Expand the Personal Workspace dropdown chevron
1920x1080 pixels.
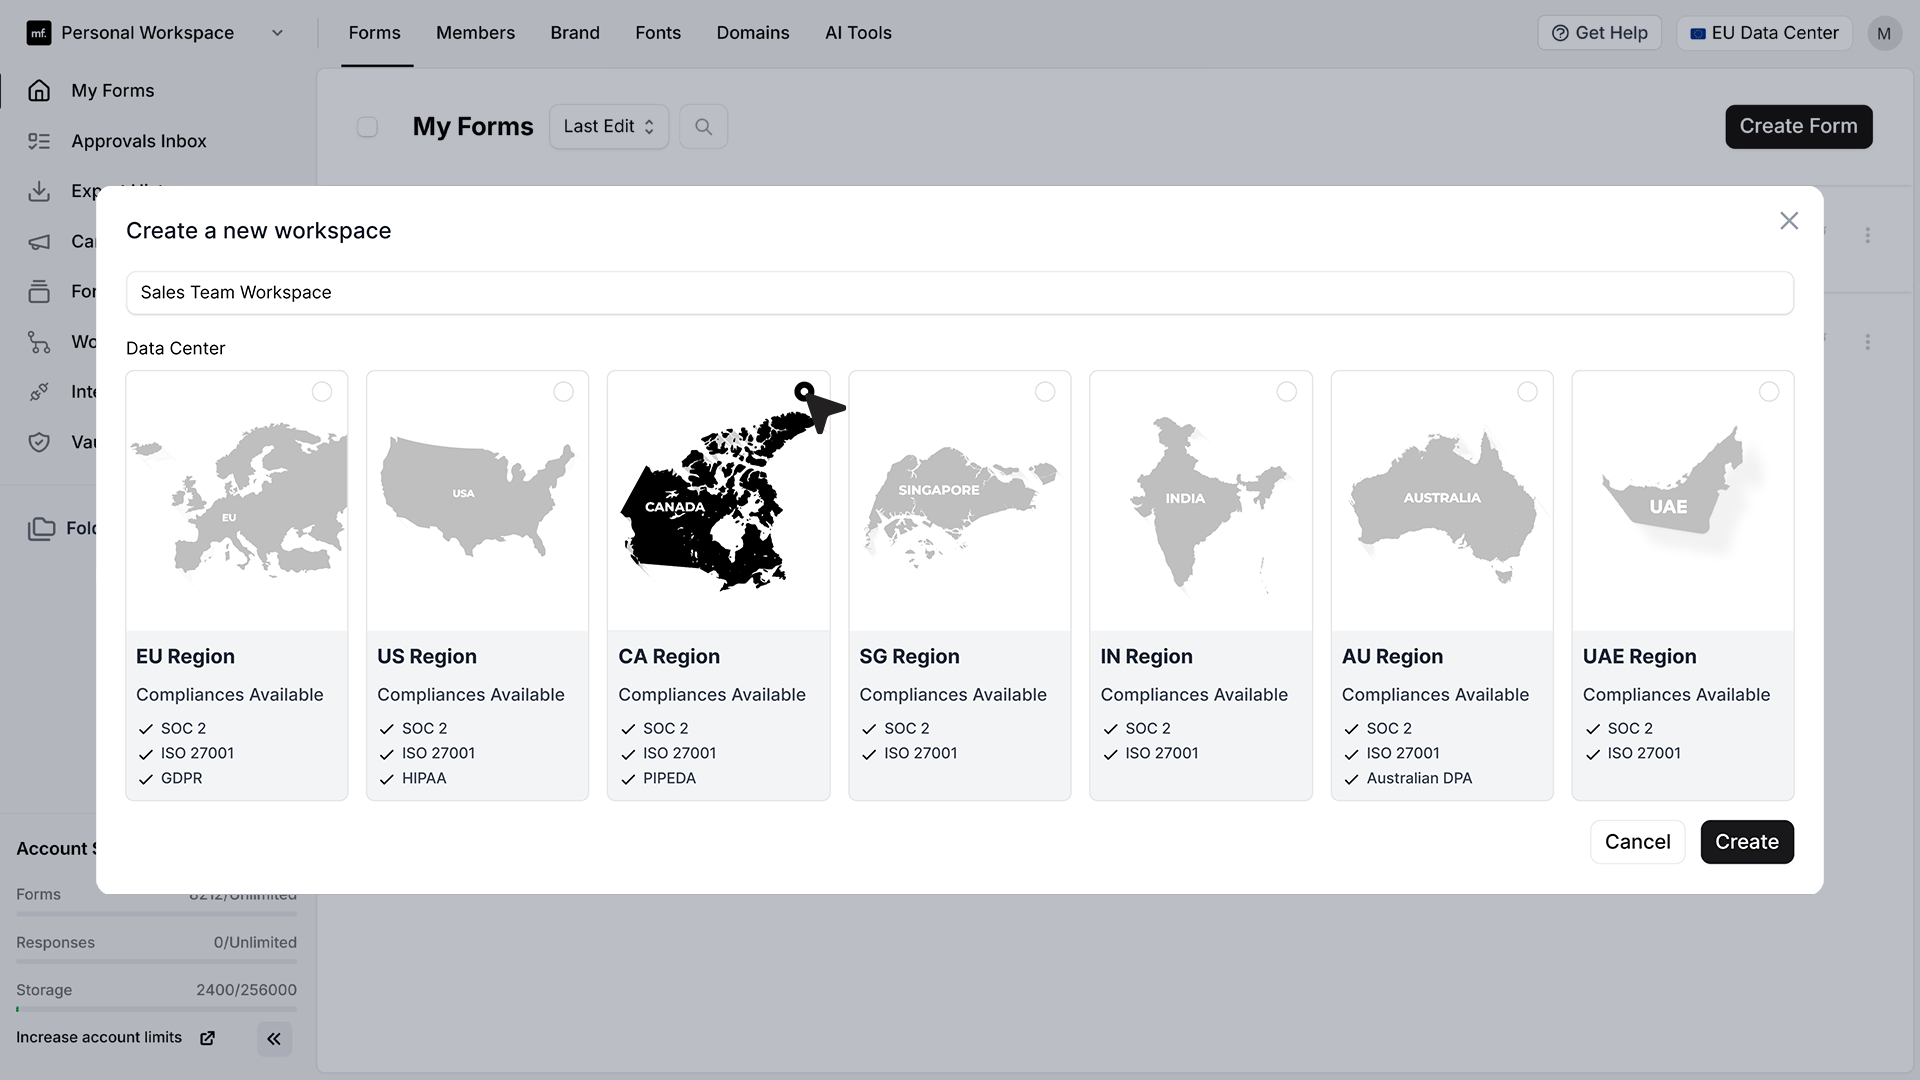277,33
